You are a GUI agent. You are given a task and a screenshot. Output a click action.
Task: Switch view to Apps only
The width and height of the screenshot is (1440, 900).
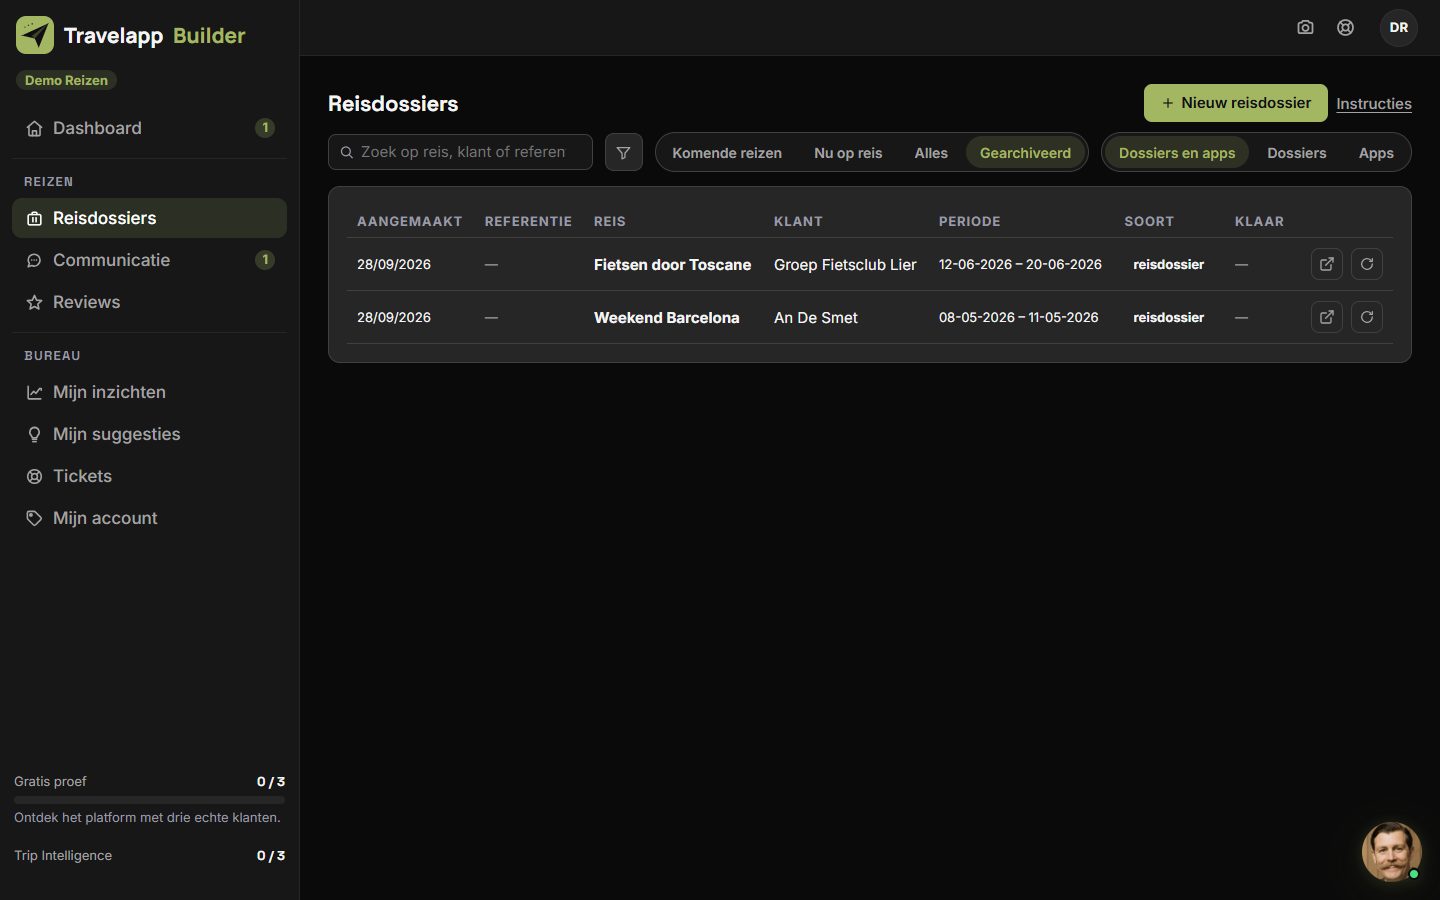point(1376,153)
